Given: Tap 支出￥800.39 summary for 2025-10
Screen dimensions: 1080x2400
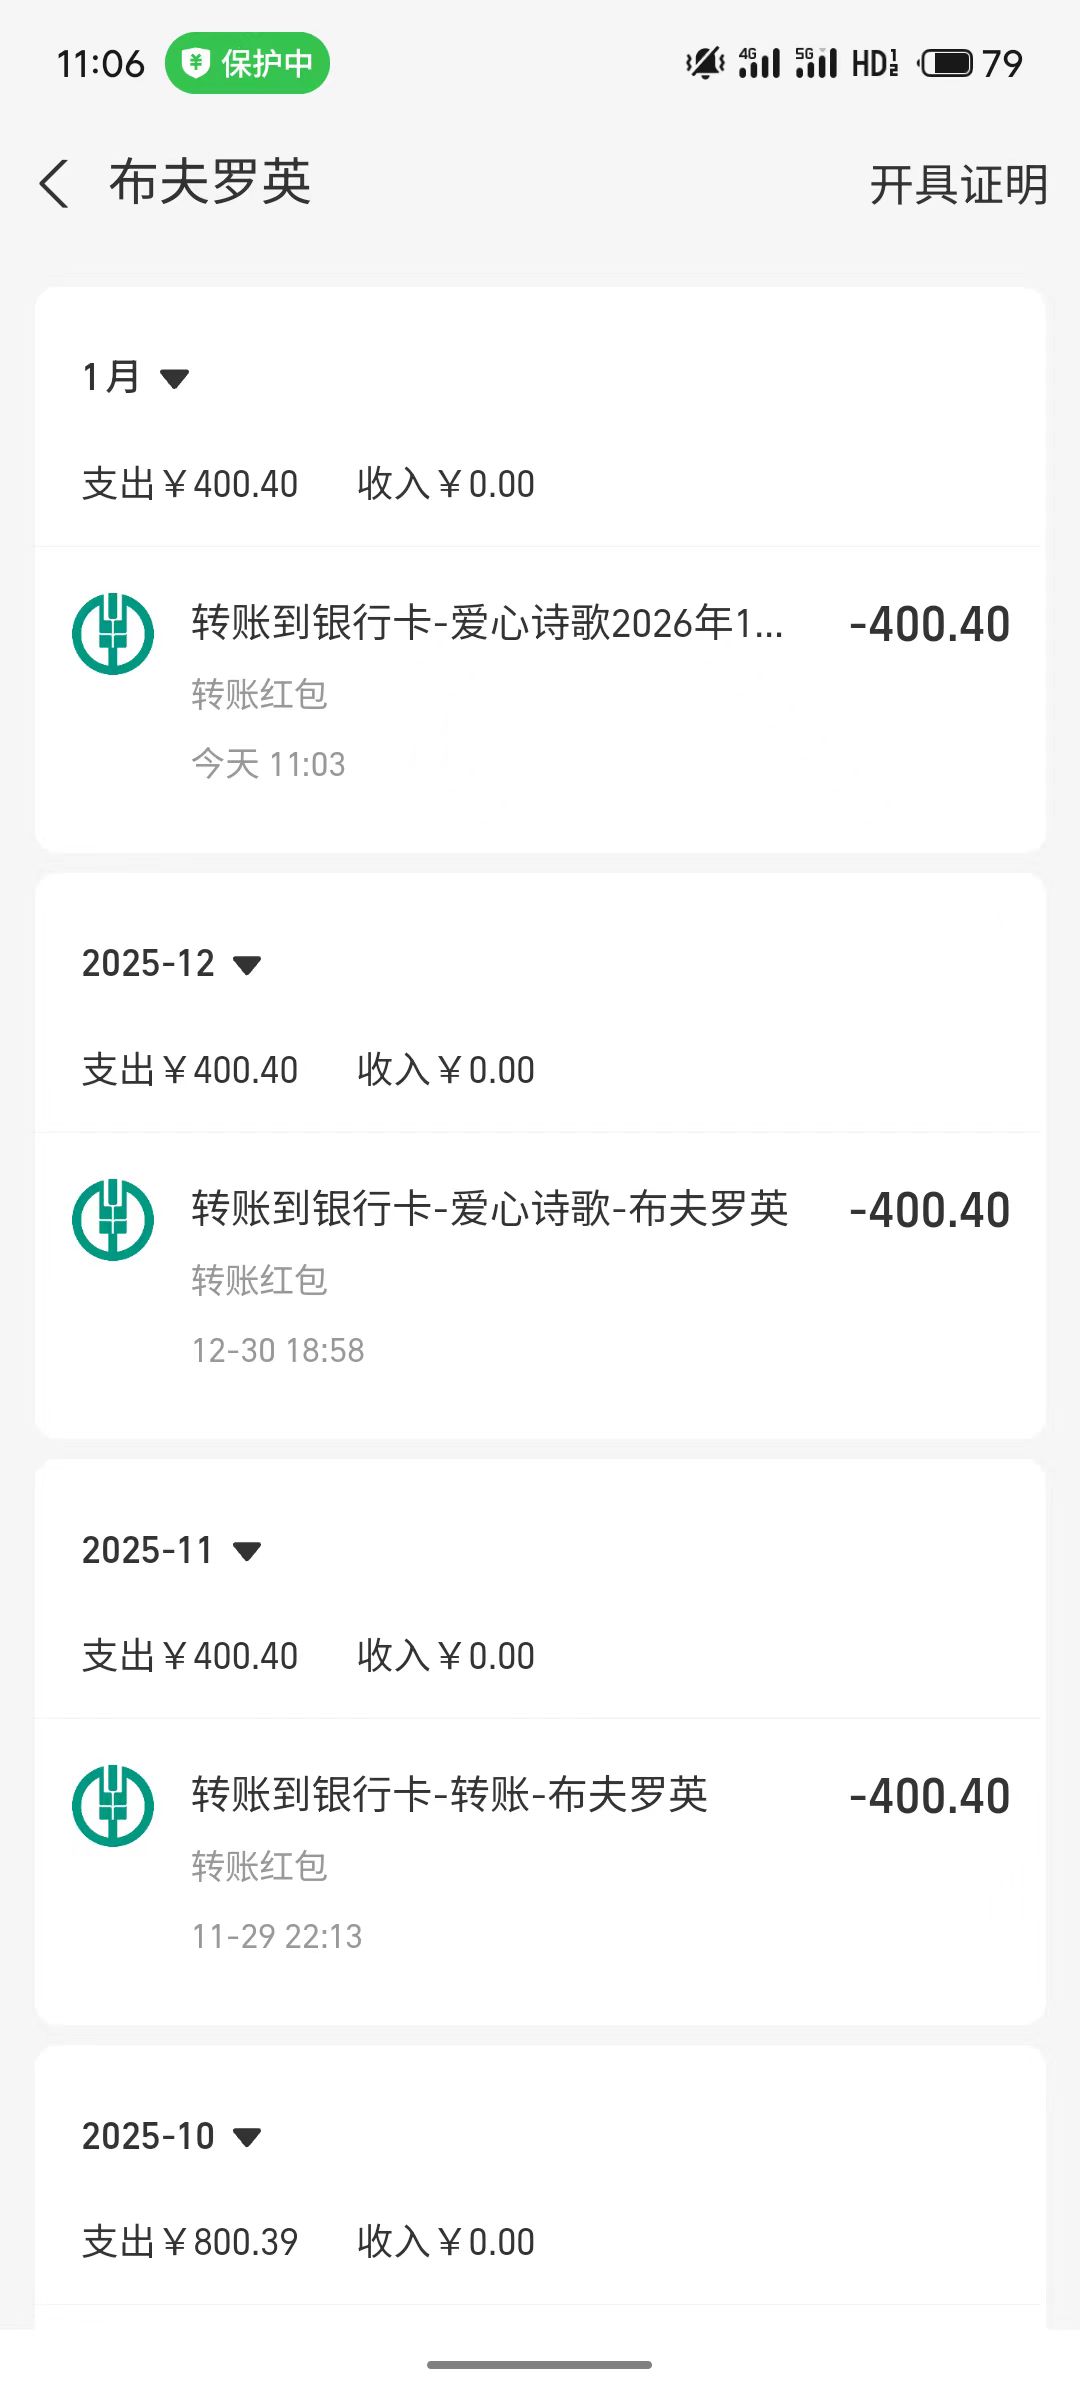Looking at the screenshot, I should [x=190, y=2242].
